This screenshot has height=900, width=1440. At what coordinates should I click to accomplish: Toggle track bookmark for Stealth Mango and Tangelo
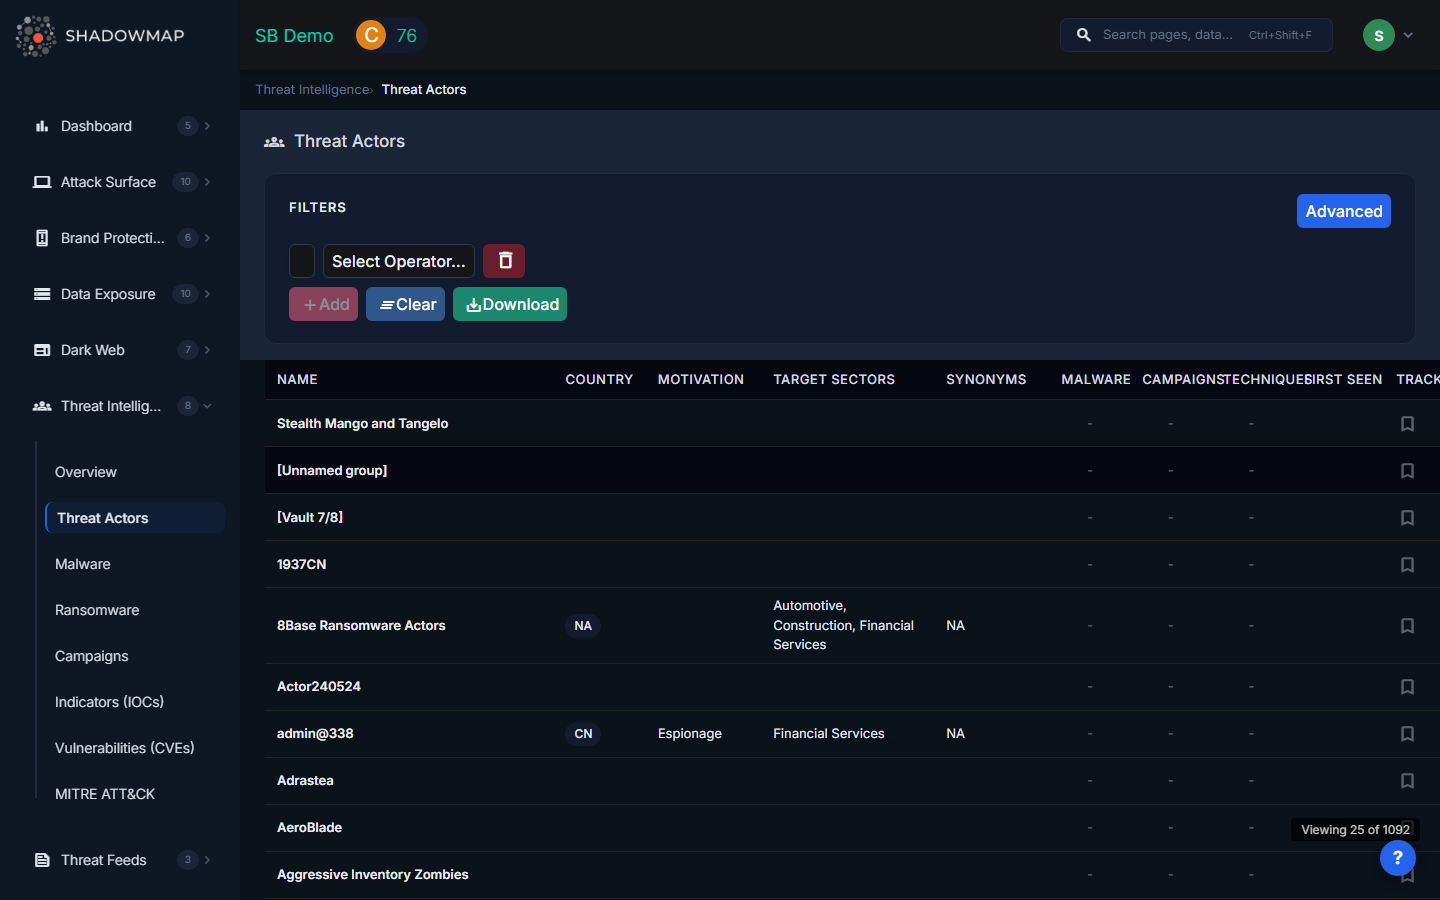(x=1407, y=424)
